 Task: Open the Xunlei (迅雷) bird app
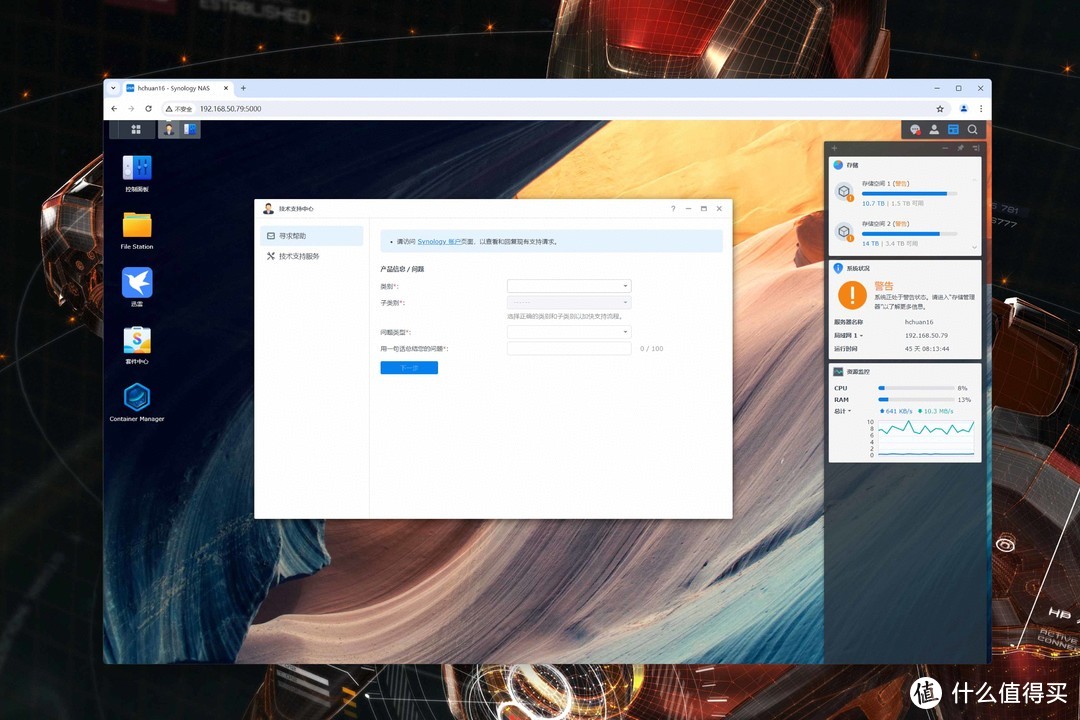(x=137, y=282)
